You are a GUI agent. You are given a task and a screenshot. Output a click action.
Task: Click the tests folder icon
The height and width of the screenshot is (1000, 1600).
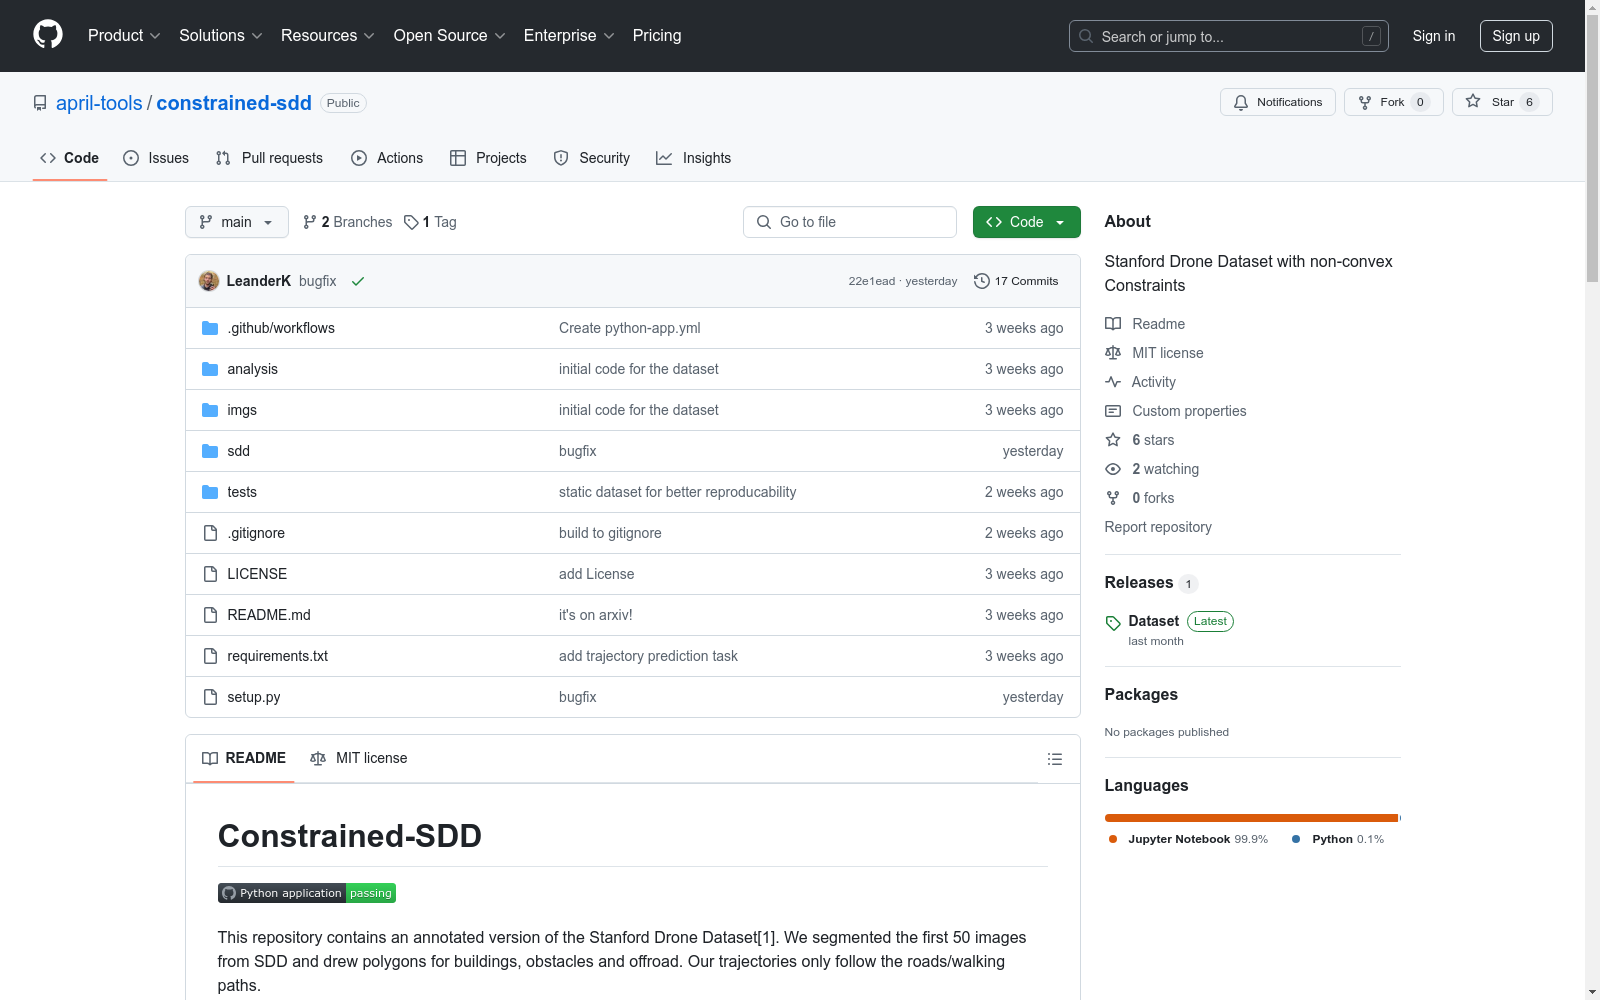(x=210, y=492)
